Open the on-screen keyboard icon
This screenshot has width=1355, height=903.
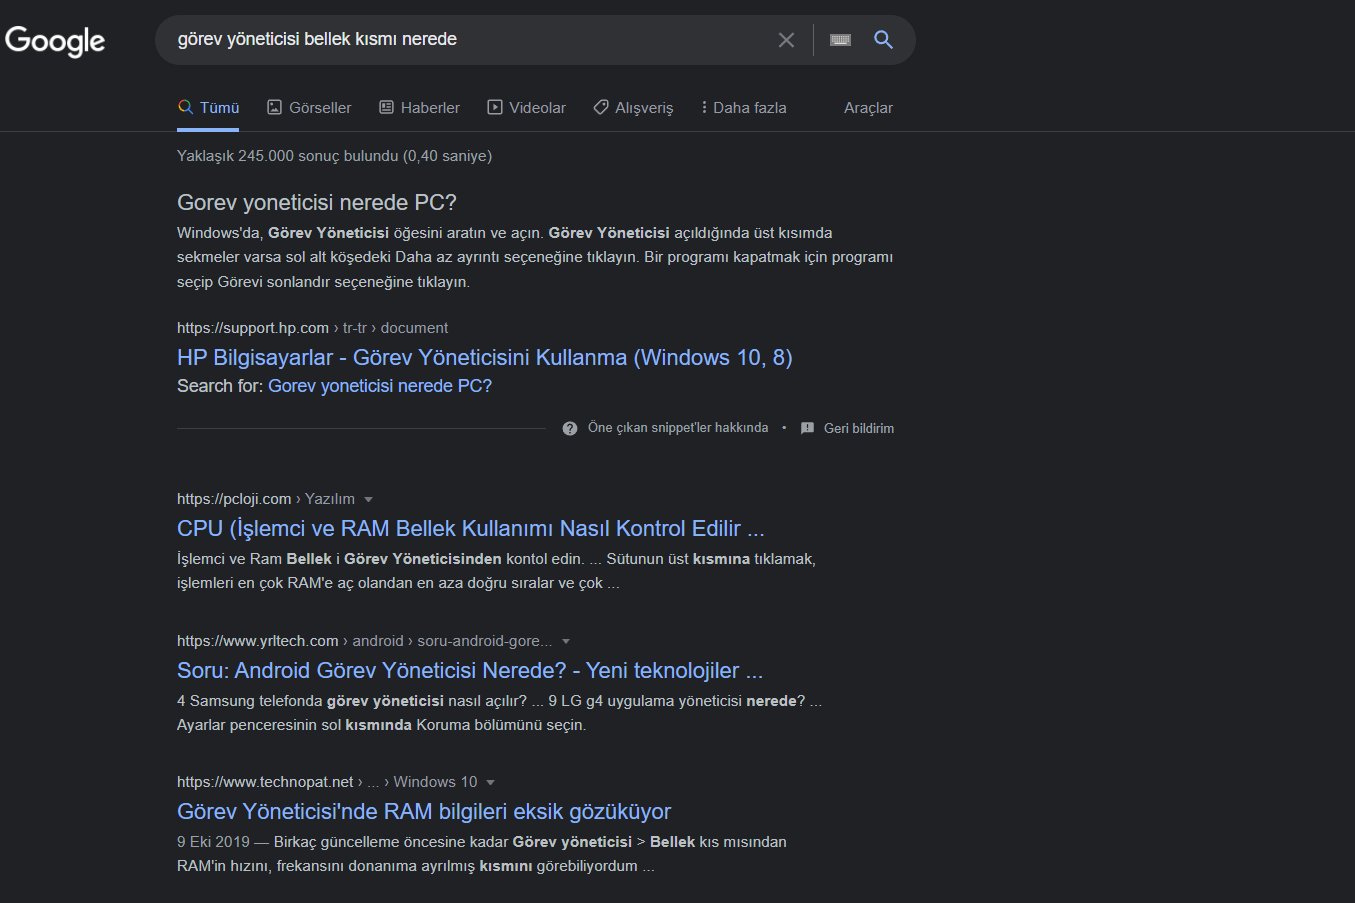pos(840,40)
